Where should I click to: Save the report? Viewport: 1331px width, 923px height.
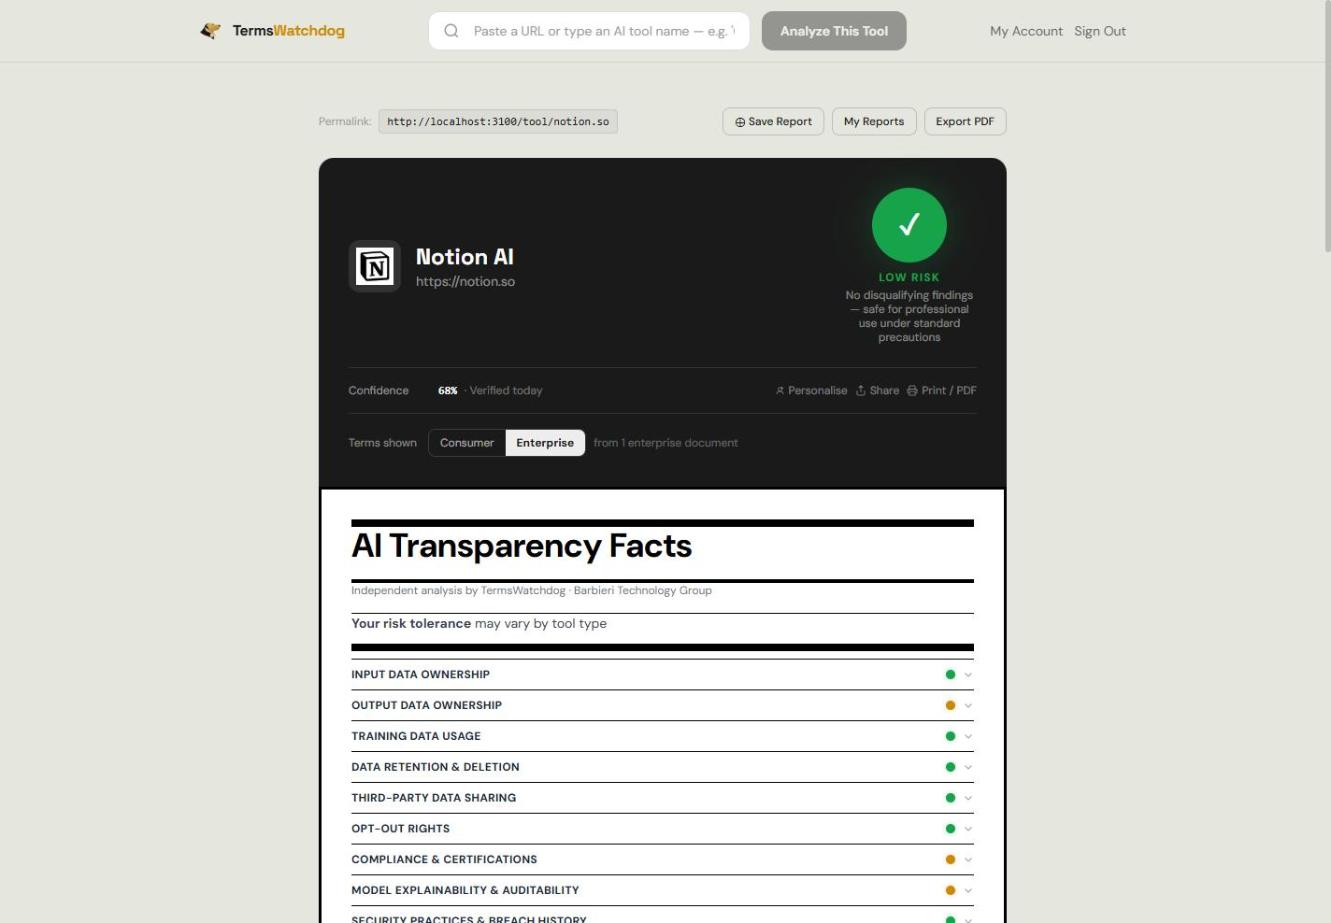click(773, 122)
